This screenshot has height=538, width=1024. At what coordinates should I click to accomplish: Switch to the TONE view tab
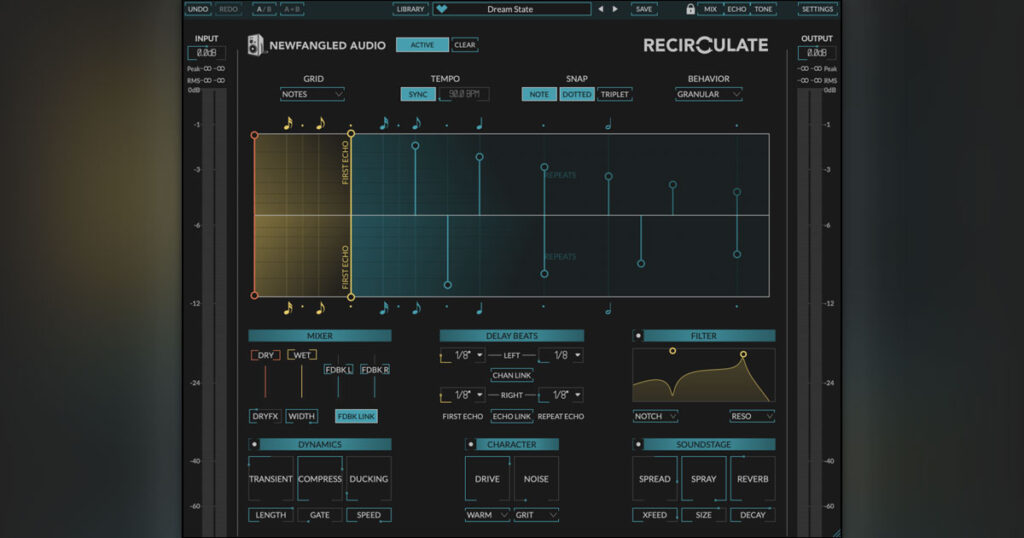(x=763, y=9)
